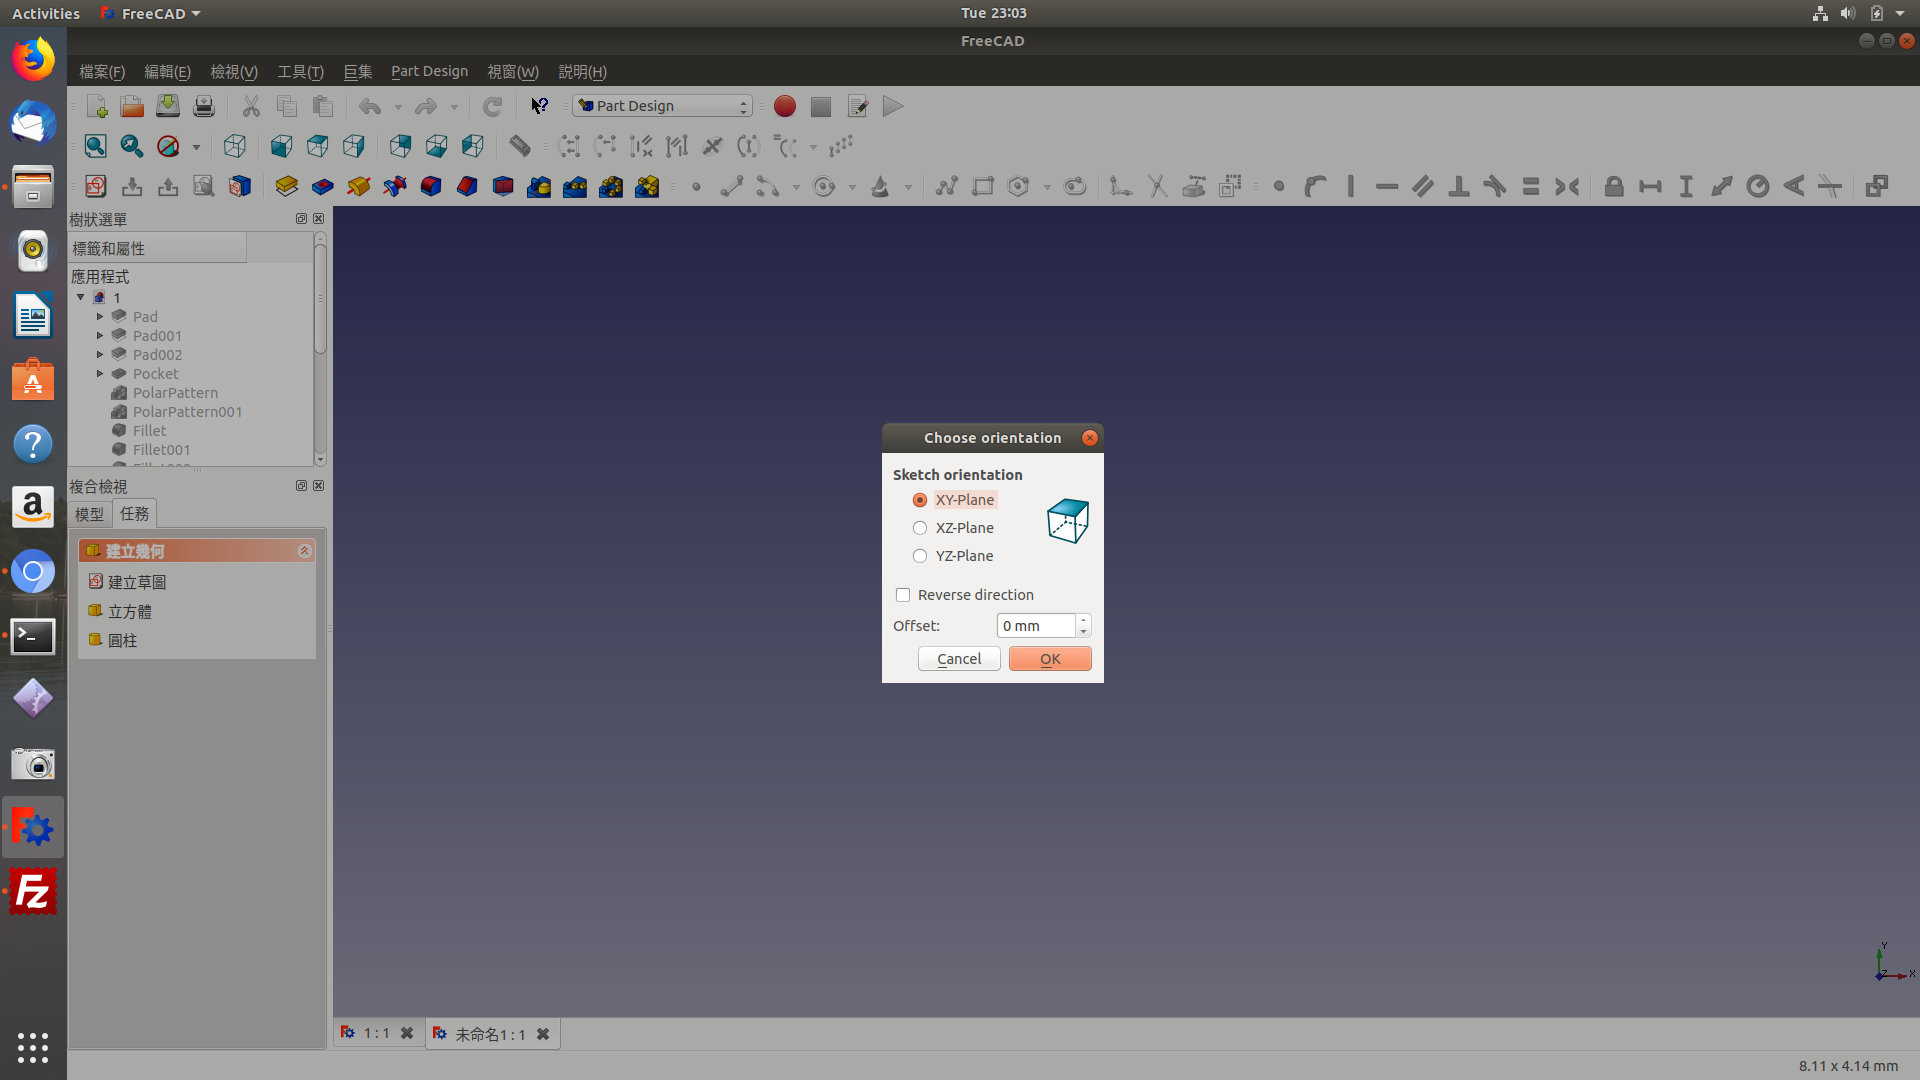
Task: Expand the Pad001 tree item
Action: [x=100, y=336]
